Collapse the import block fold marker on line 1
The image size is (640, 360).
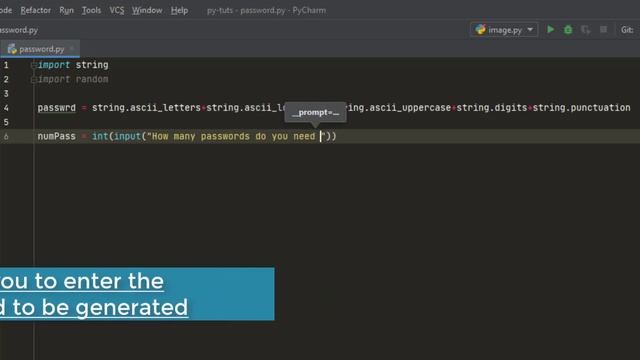tap(34, 65)
